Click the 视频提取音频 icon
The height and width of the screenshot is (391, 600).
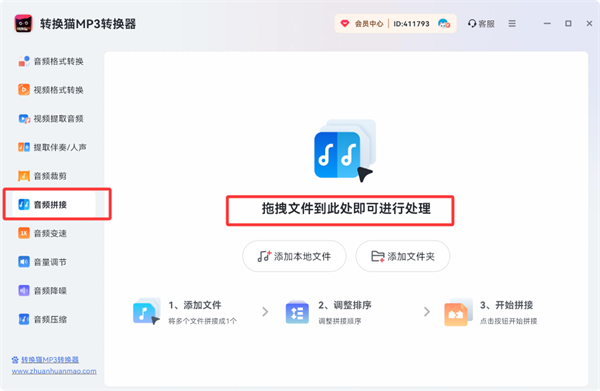tap(24, 119)
